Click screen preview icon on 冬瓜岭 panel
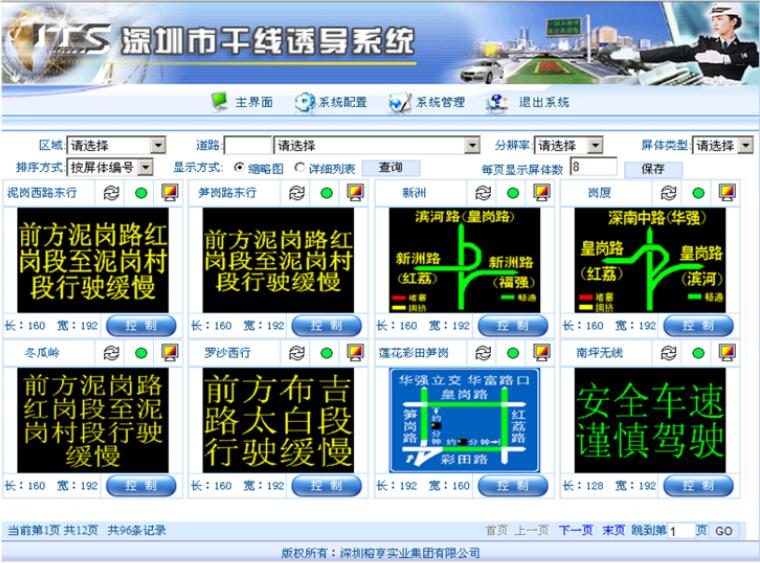This screenshot has height=563, width=760. click(x=169, y=353)
